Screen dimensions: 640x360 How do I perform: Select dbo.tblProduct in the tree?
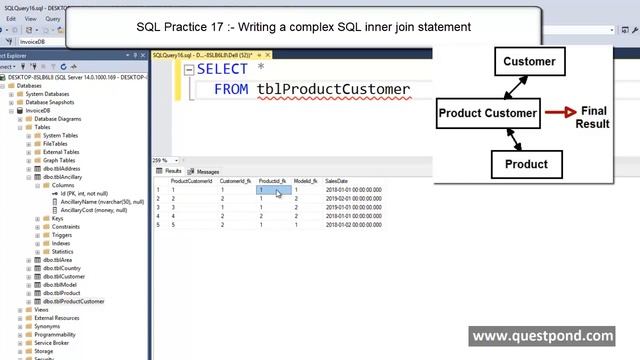(x=62, y=293)
